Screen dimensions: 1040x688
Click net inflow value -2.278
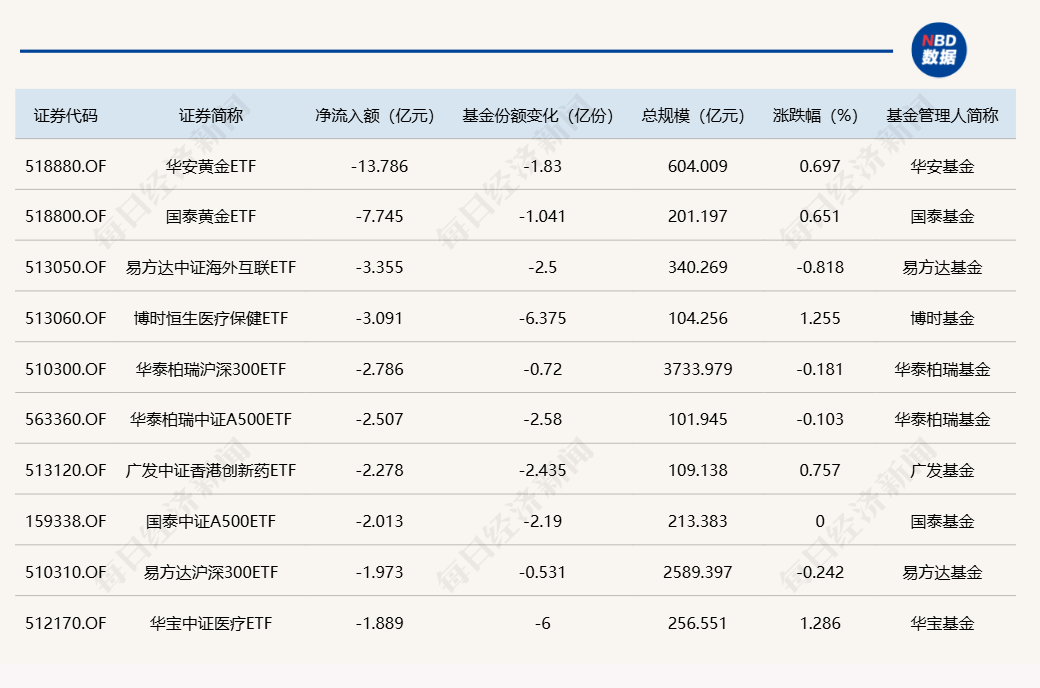click(379, 470)
